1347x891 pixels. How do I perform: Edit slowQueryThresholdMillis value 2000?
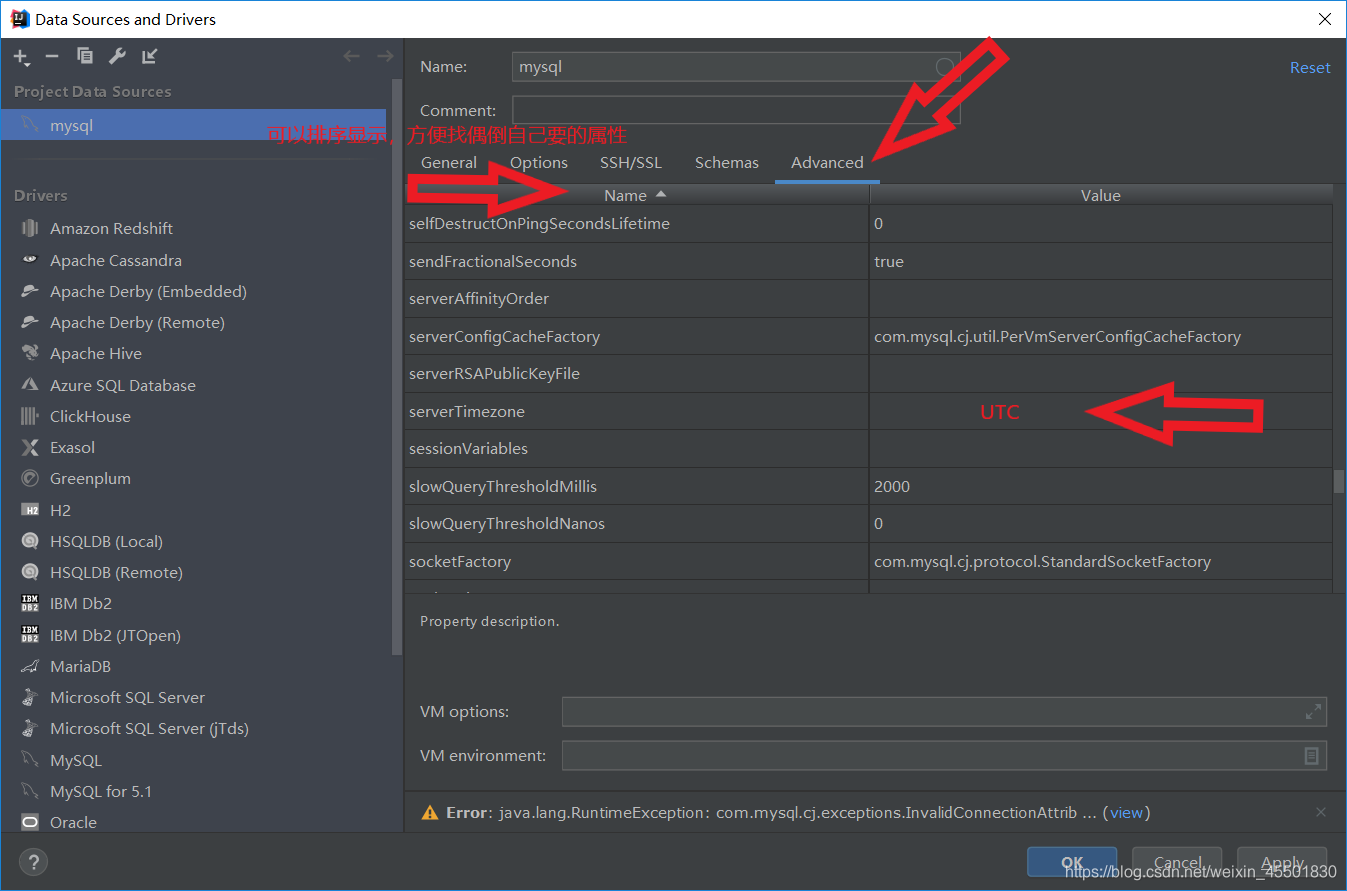[1101, 486]
